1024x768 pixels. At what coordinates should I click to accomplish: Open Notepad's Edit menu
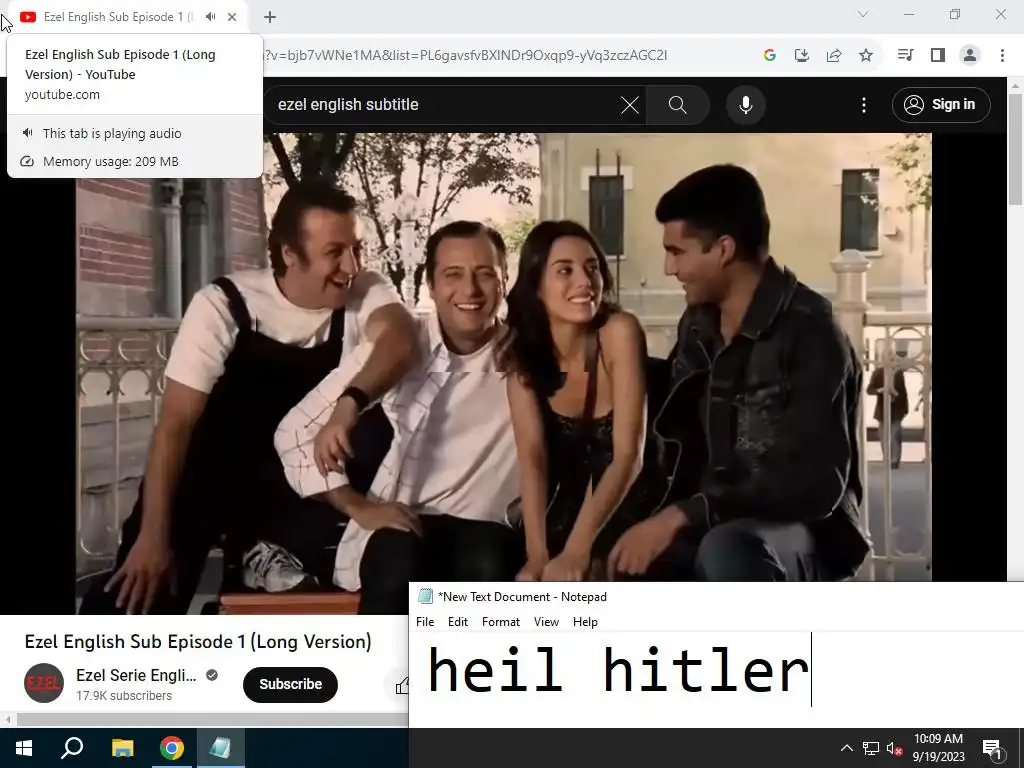tap(458, 622)
